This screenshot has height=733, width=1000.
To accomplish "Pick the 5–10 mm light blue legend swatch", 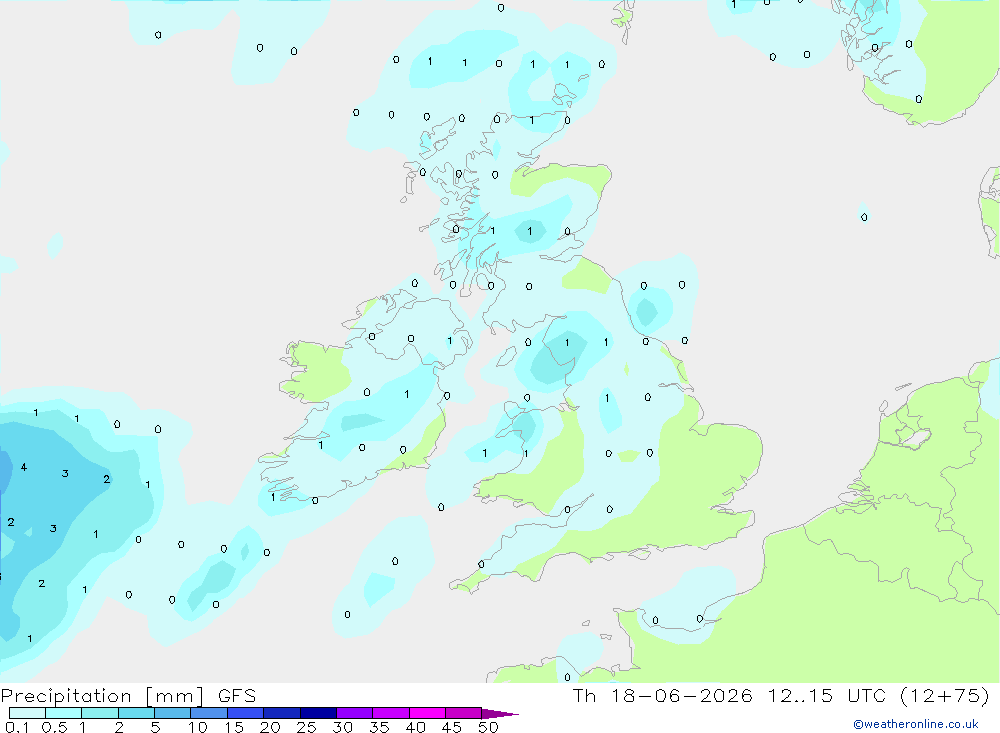I will point(172,713).
